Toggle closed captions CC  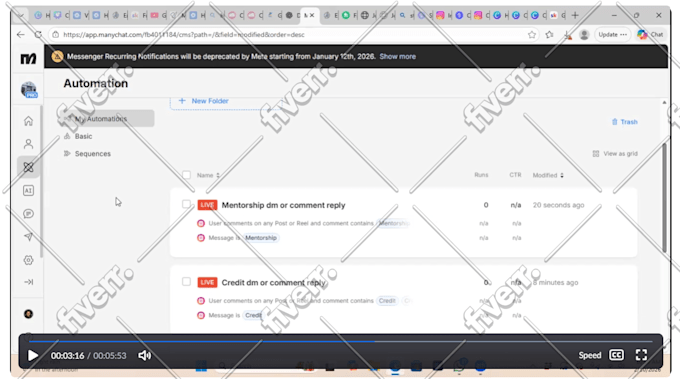(x=616, y=355)
